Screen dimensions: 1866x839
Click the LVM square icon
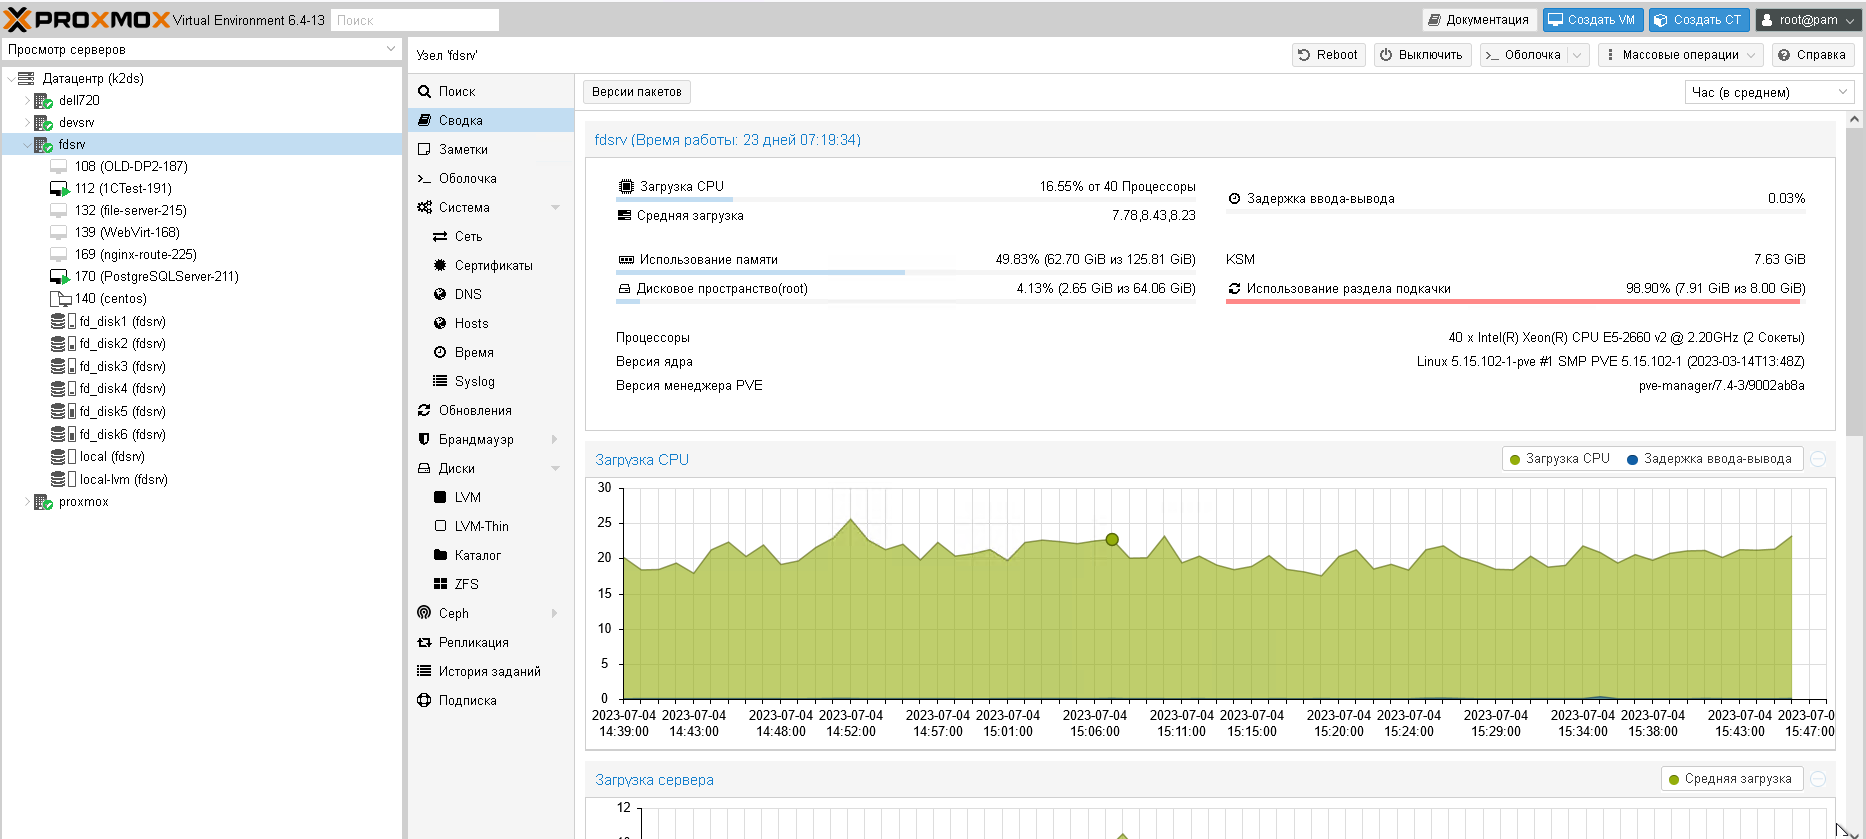pyautogui.click(x=440, y=498)
